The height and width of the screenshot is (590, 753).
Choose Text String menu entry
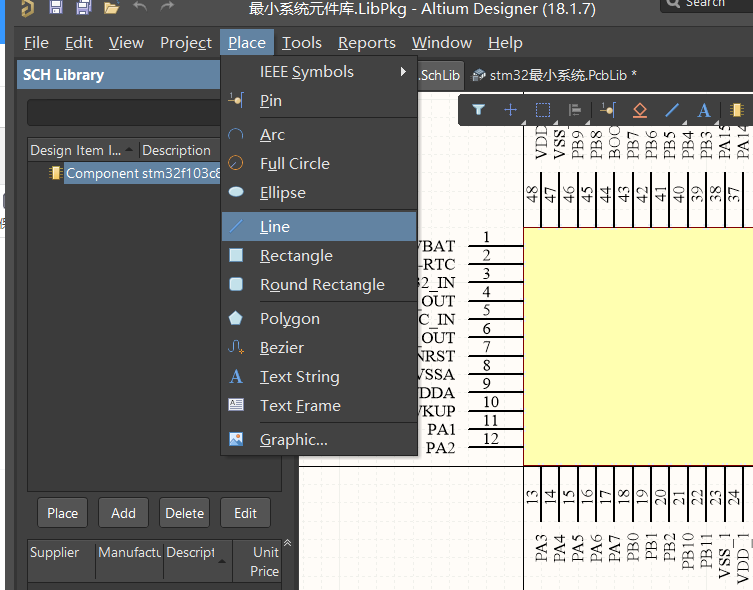(319, 377)
